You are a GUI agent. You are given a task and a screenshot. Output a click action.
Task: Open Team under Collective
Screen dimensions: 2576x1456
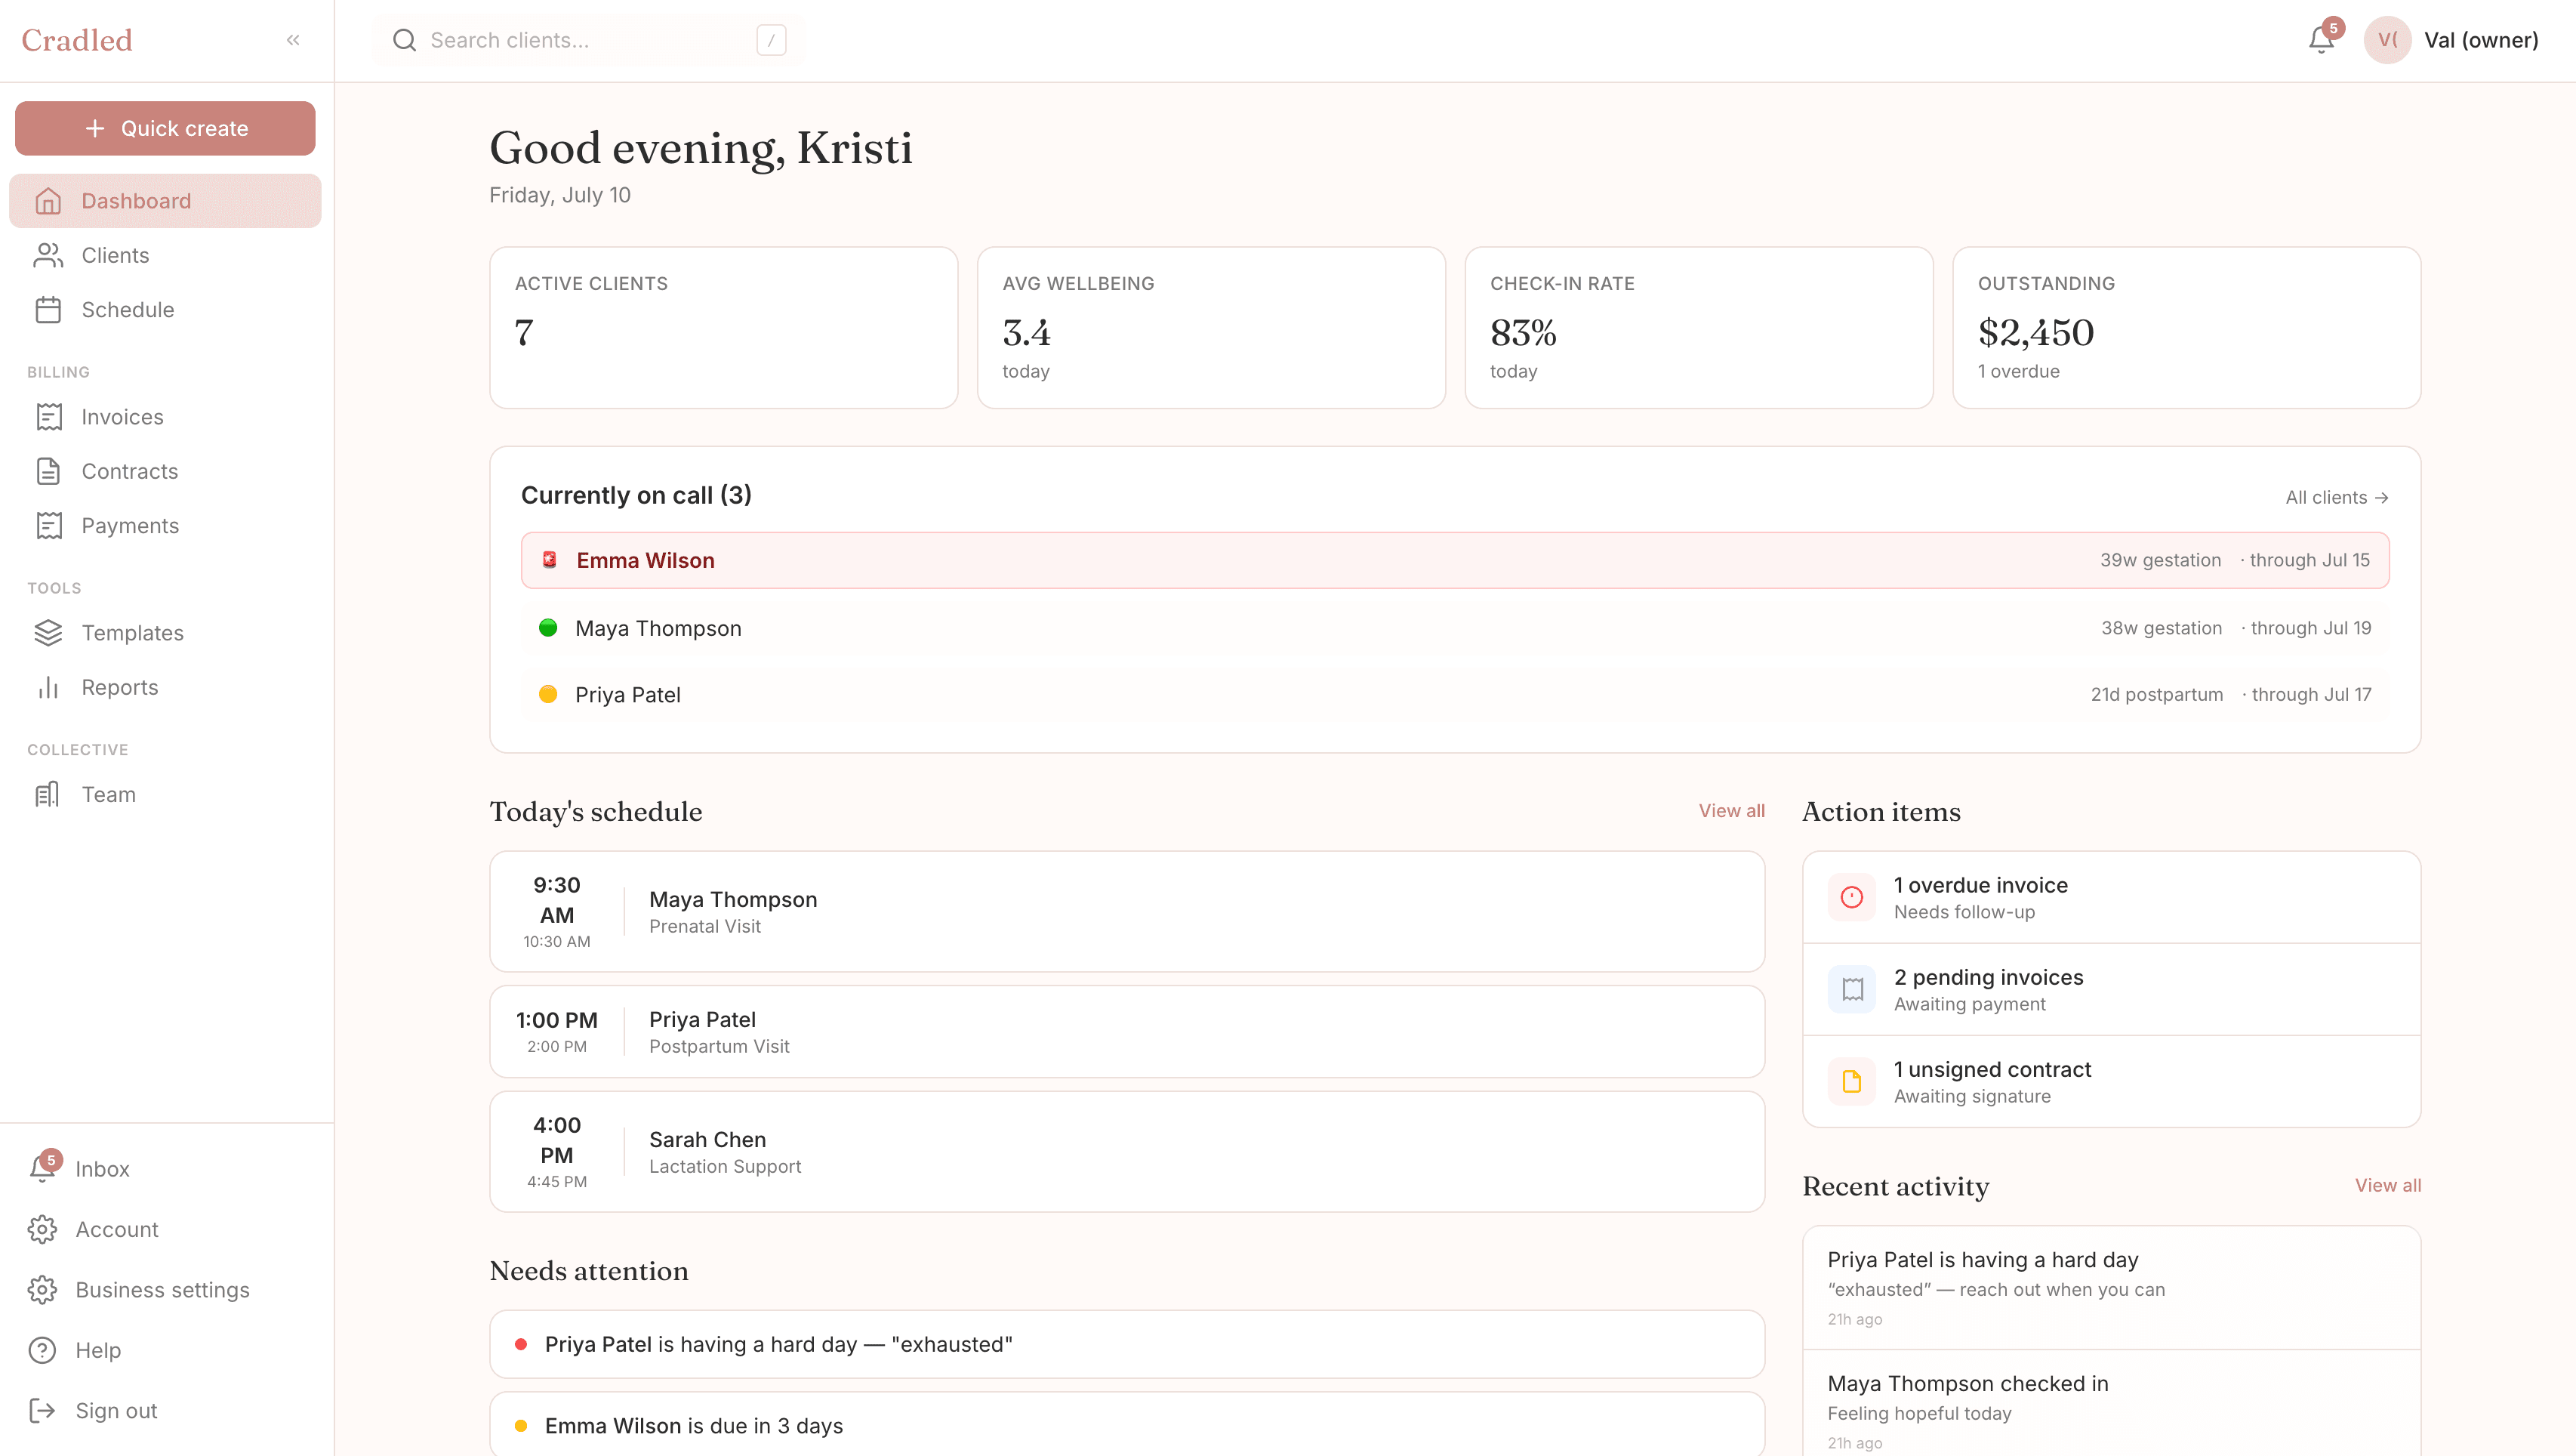[165, 795]
